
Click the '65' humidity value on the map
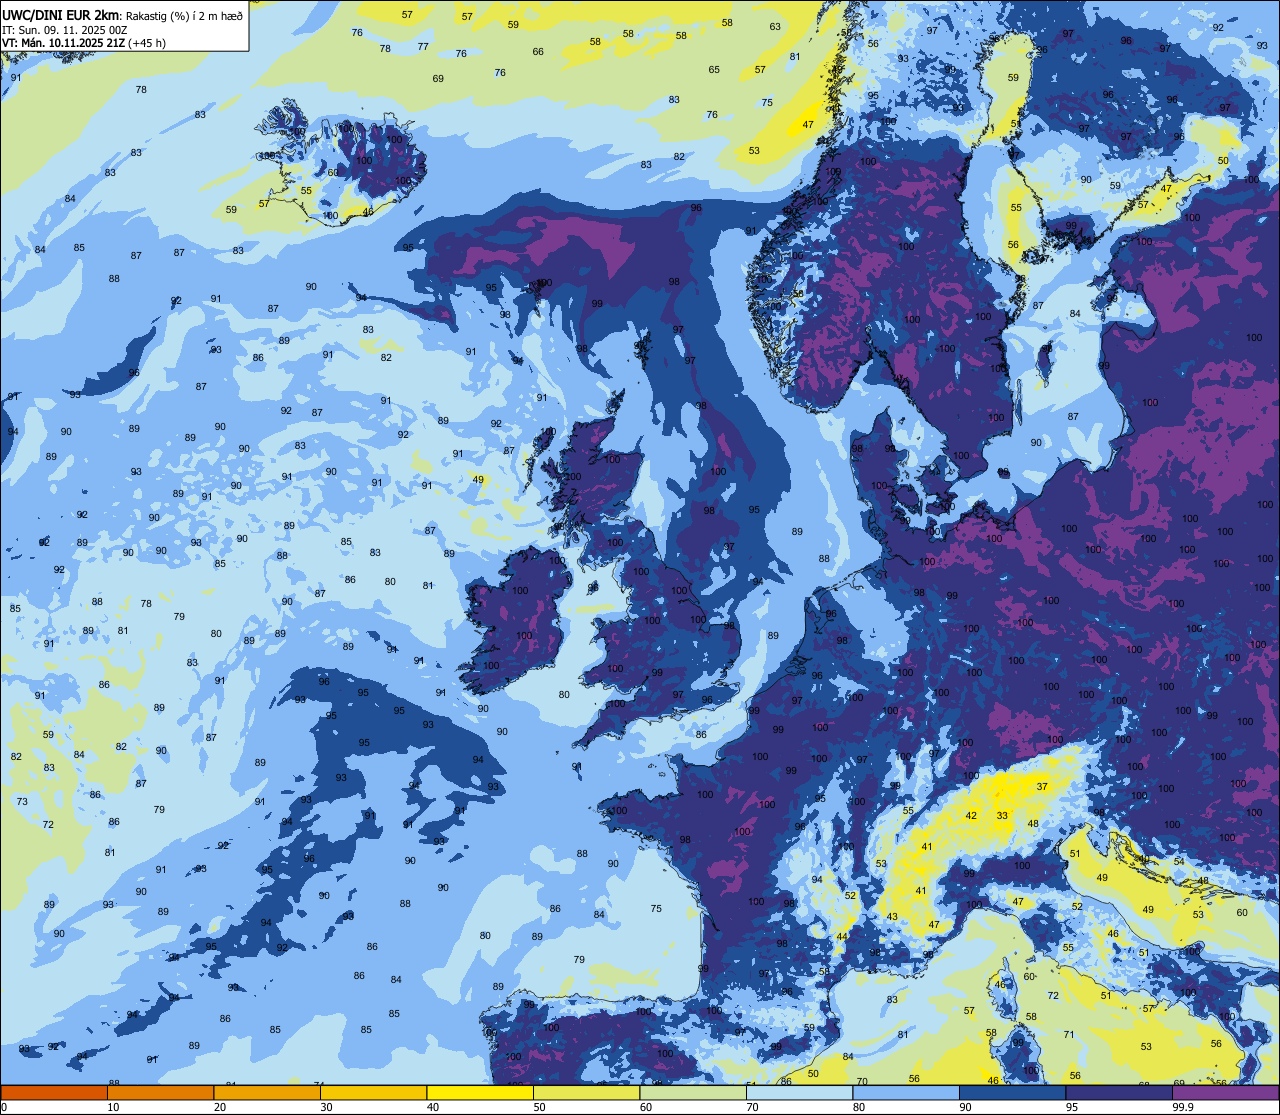[x=714, y=70]
